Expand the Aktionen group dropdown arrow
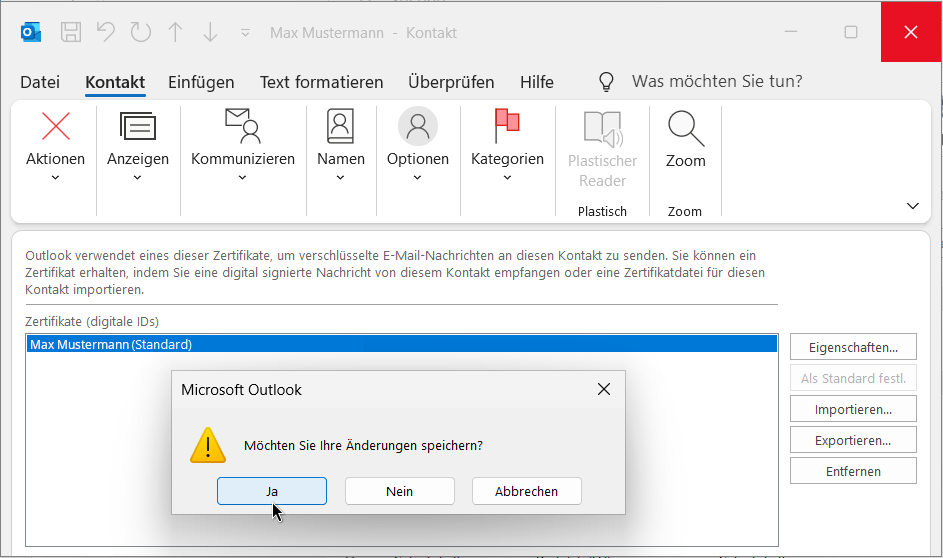This screenshot has width=943, height=558. (55, 178)
